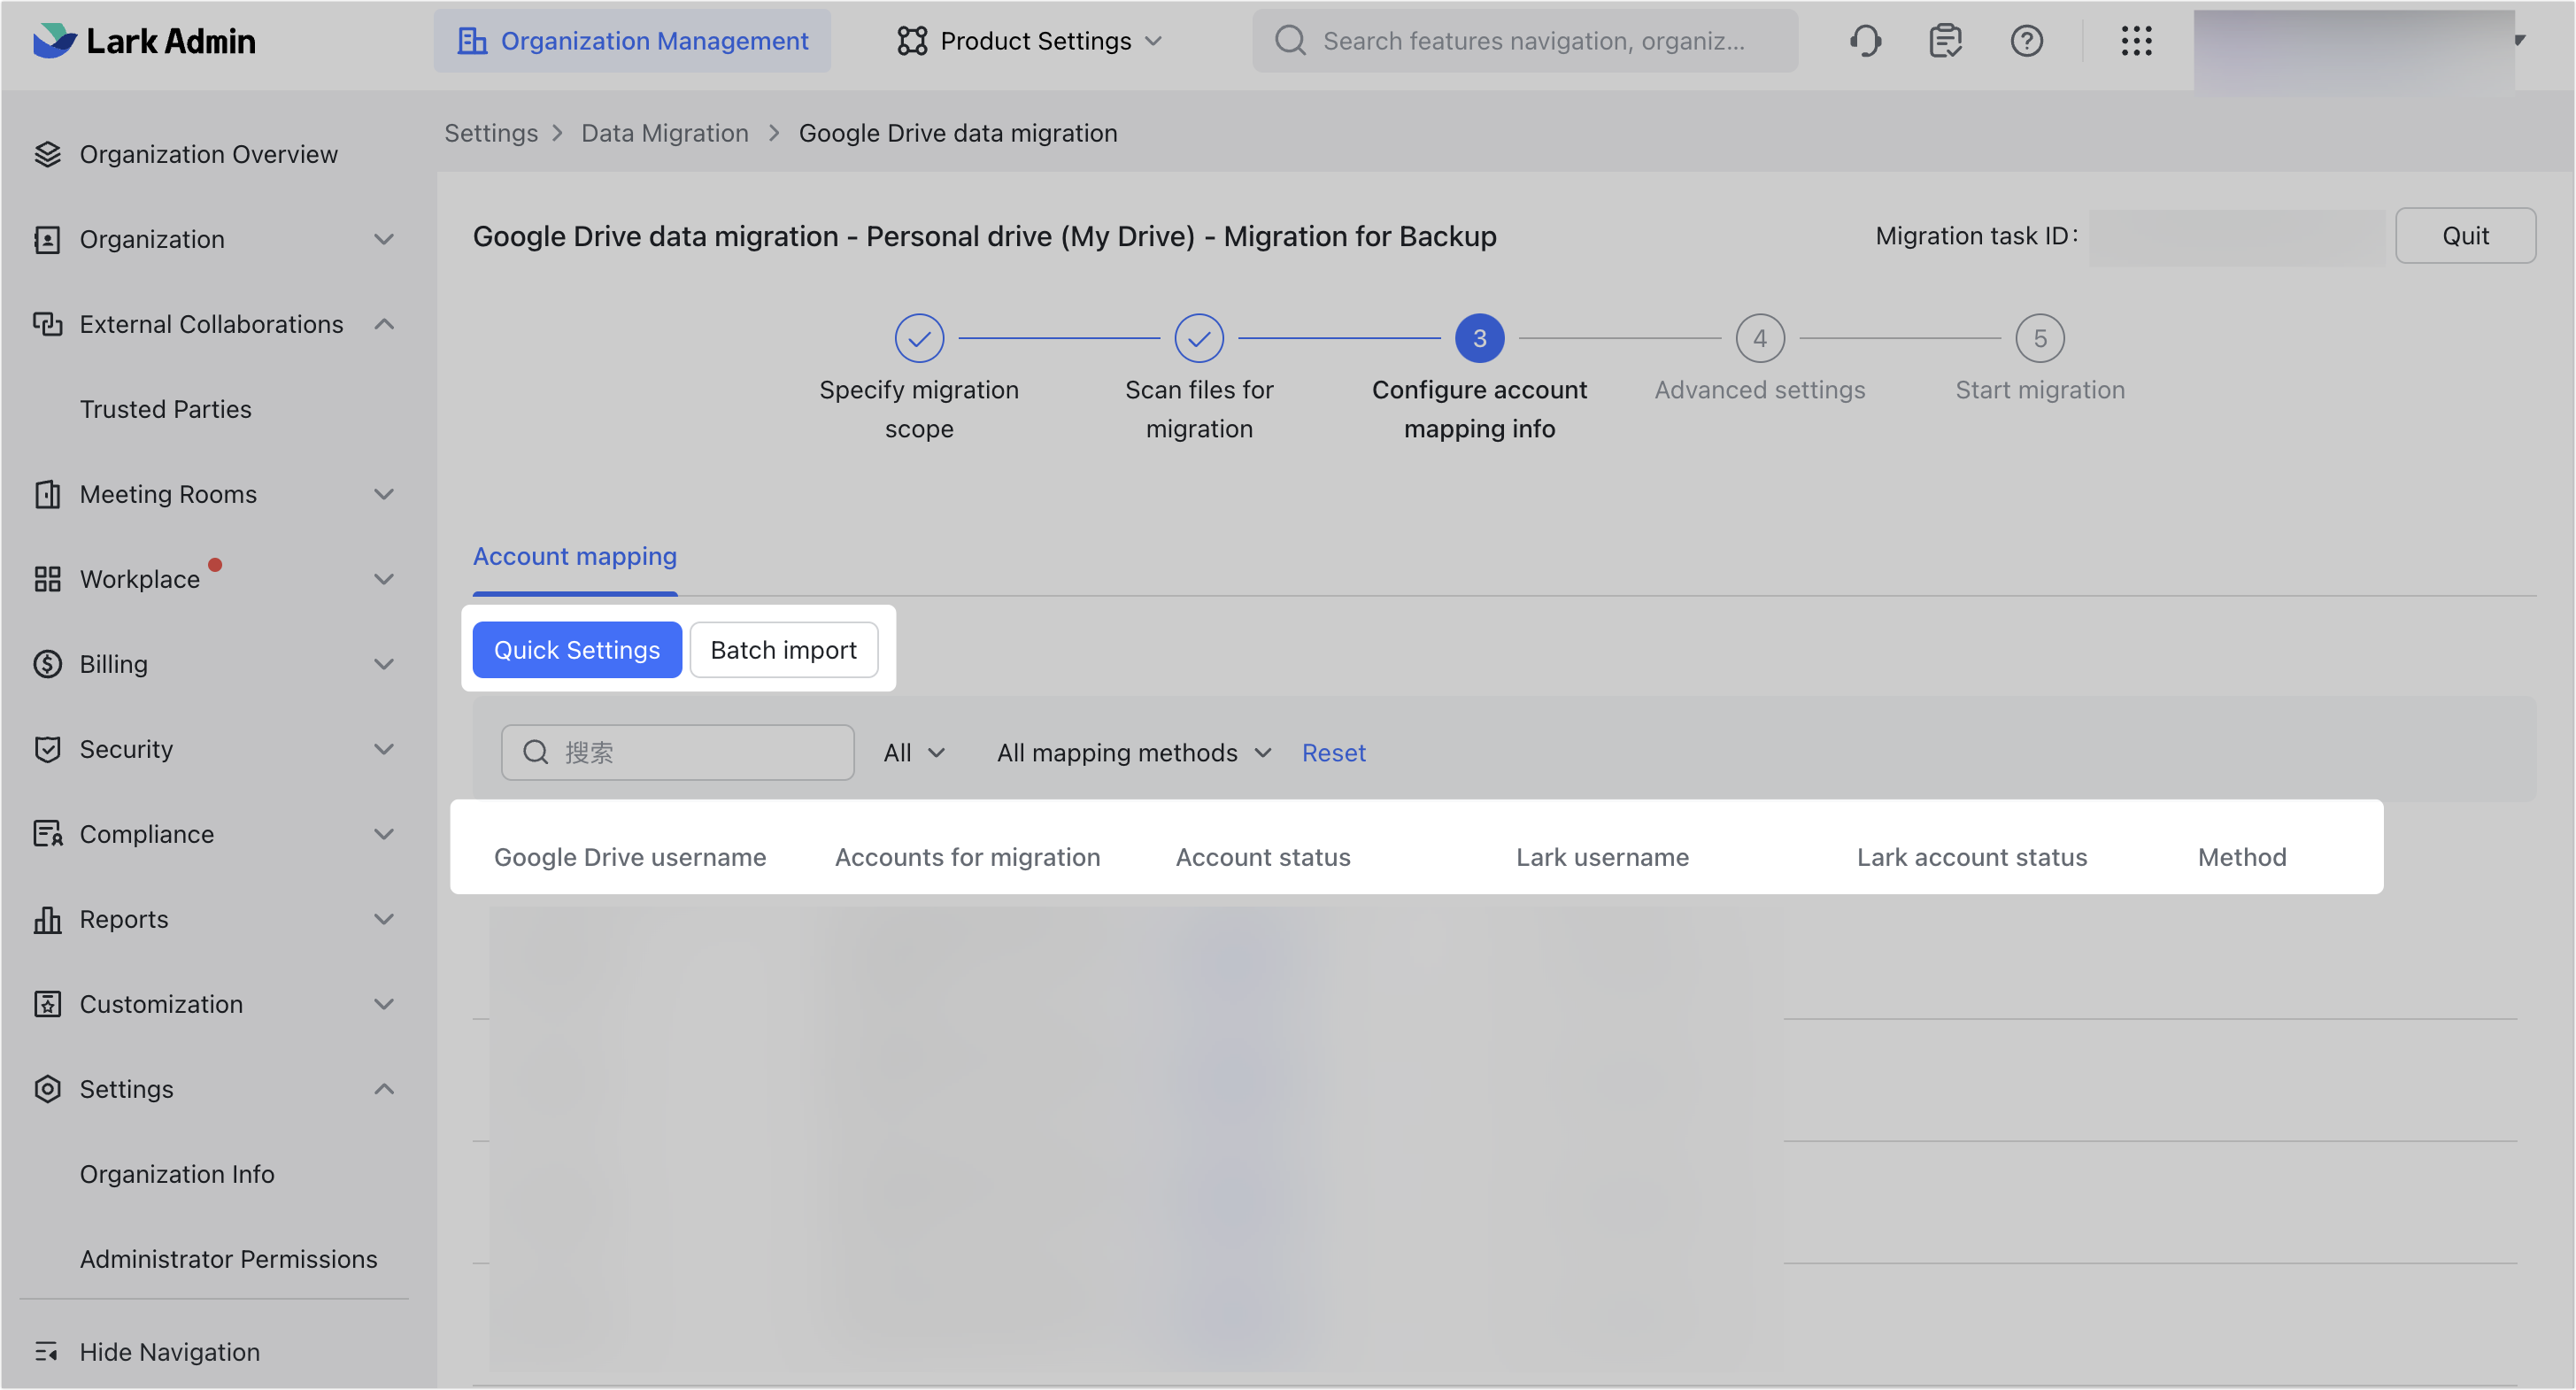Screen dimensions: 2576x1390
Task: Click the Security shield icon
Action: [47, 749]
